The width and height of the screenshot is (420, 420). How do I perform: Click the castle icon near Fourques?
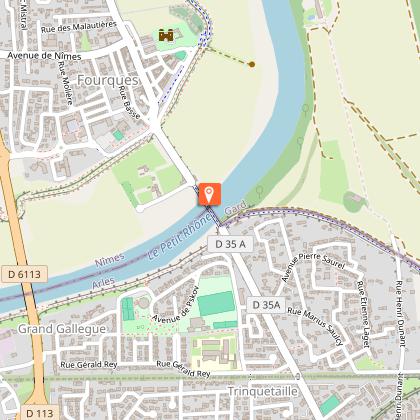pos(166,35)
